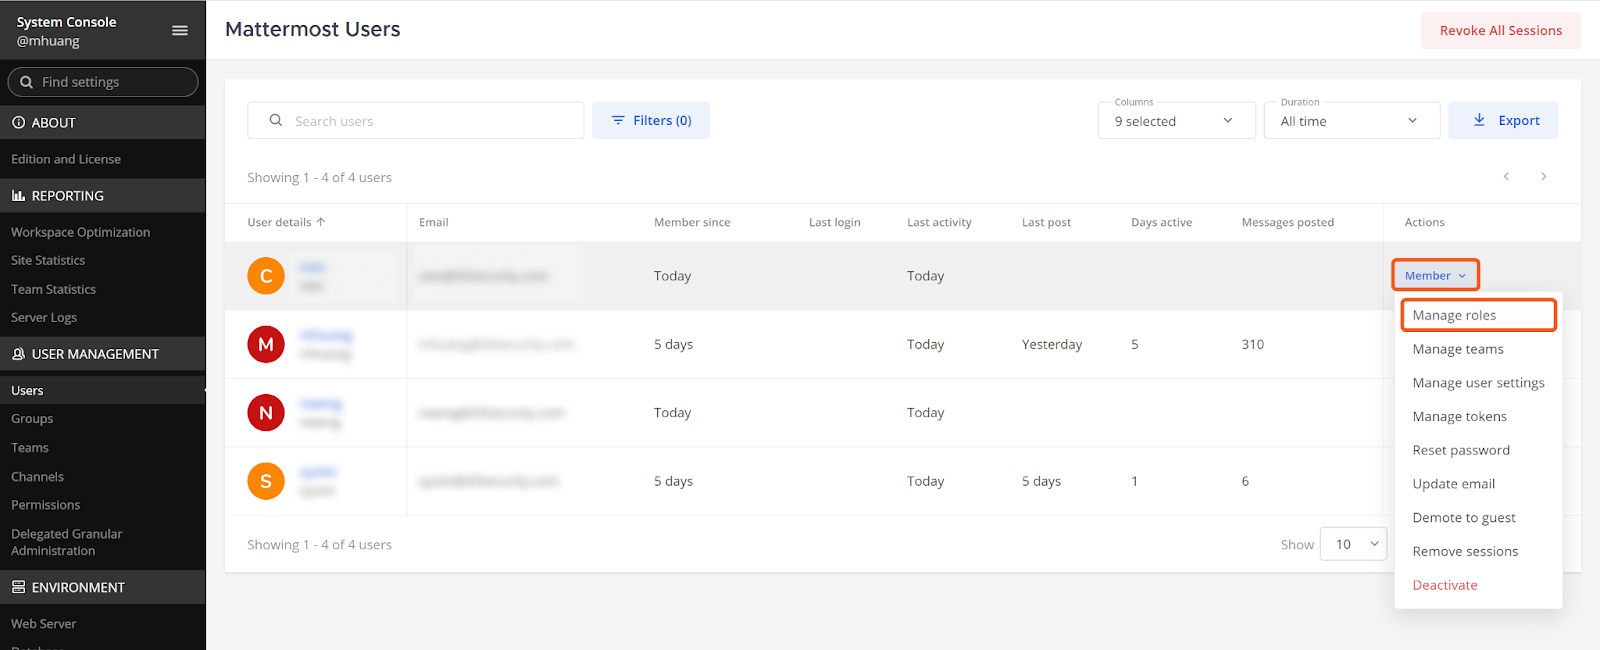
Task: Select Manage roles from the menu
Action: [1476, 315]
